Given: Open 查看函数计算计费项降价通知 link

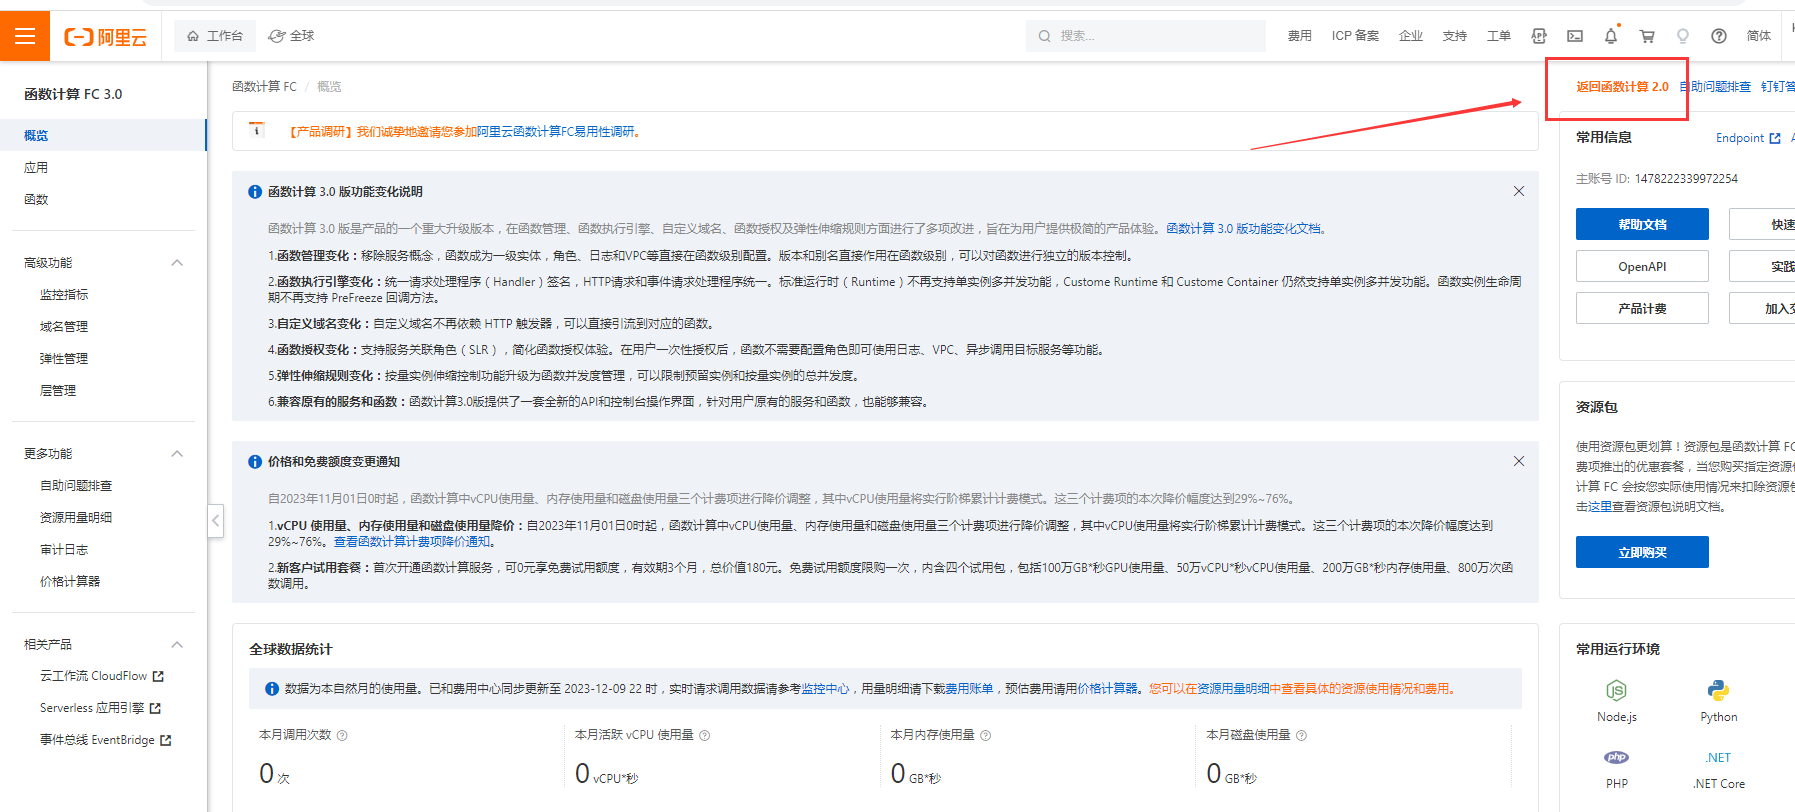Looking at the screenshot, I should [x=412, y=542].
